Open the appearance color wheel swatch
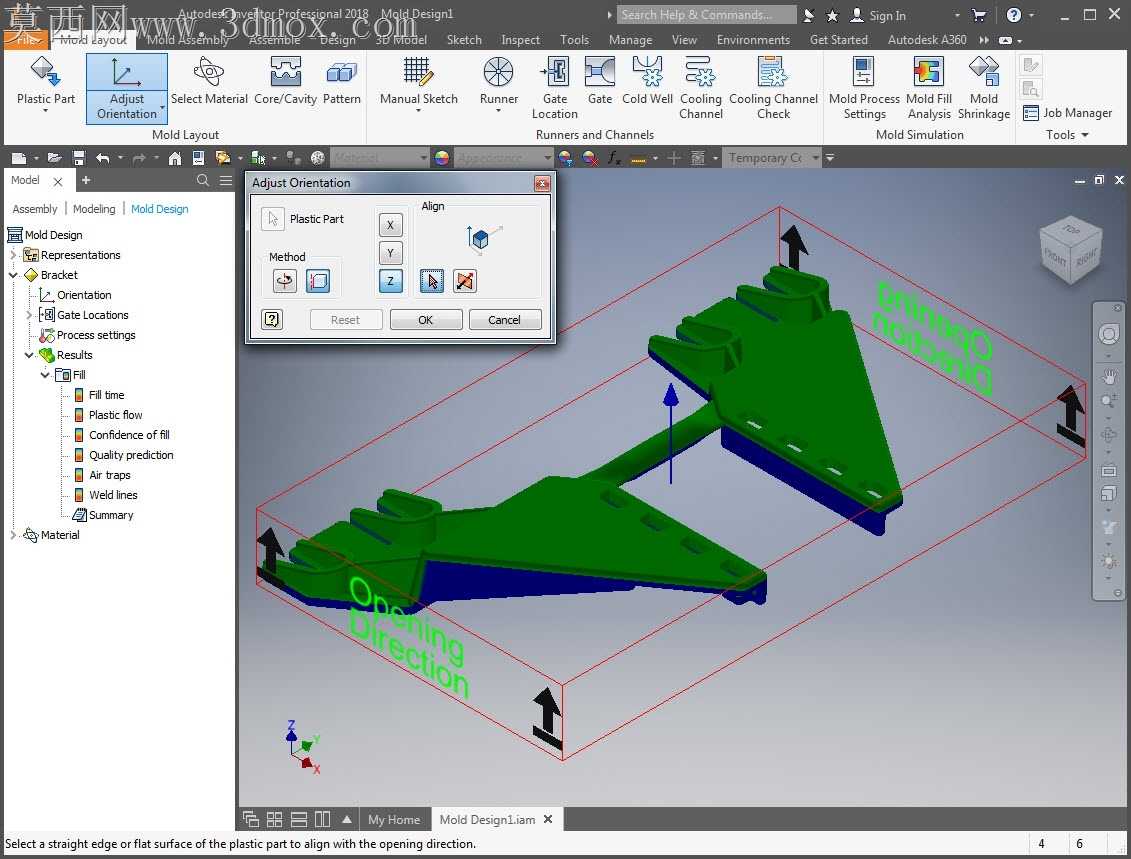This screenshot has width=1131, height=859. (x=442, y=157)
